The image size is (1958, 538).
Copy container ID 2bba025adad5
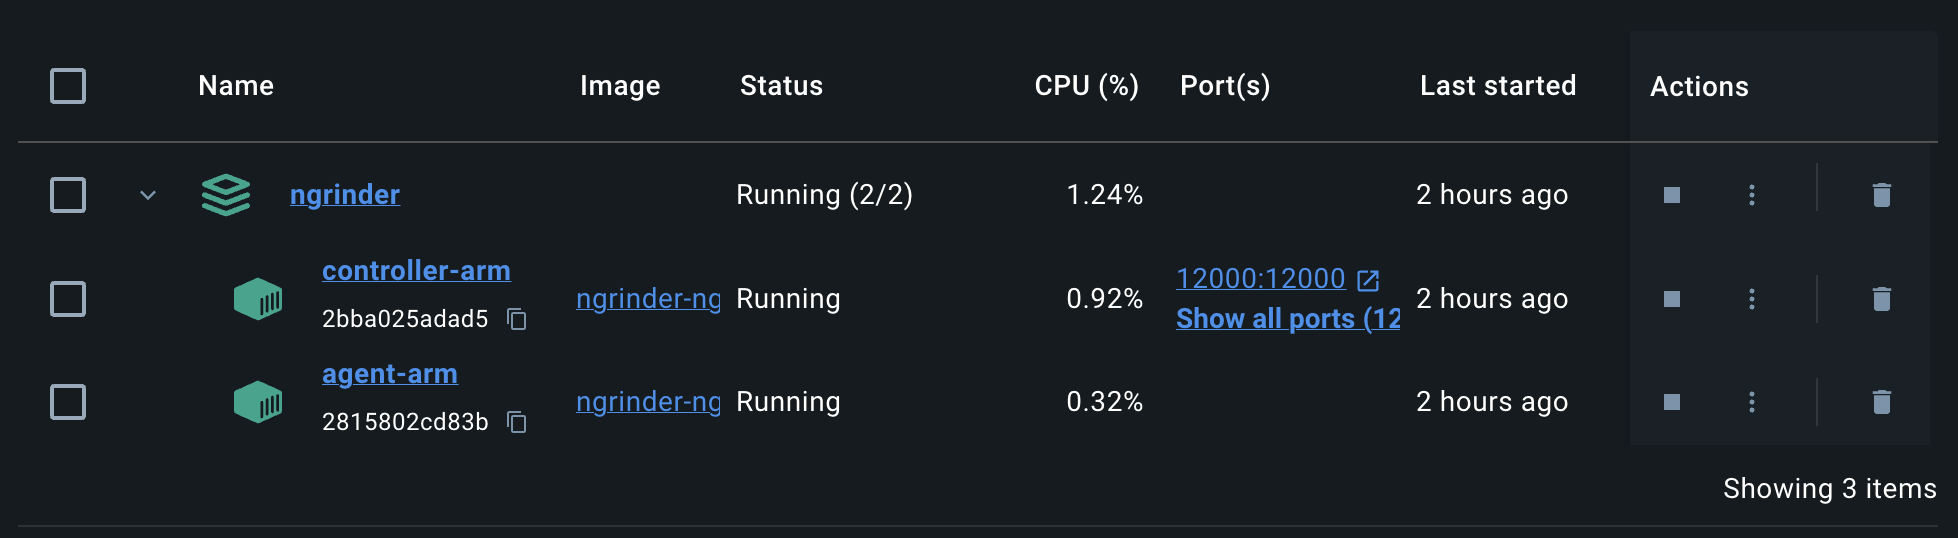[517, 319]
